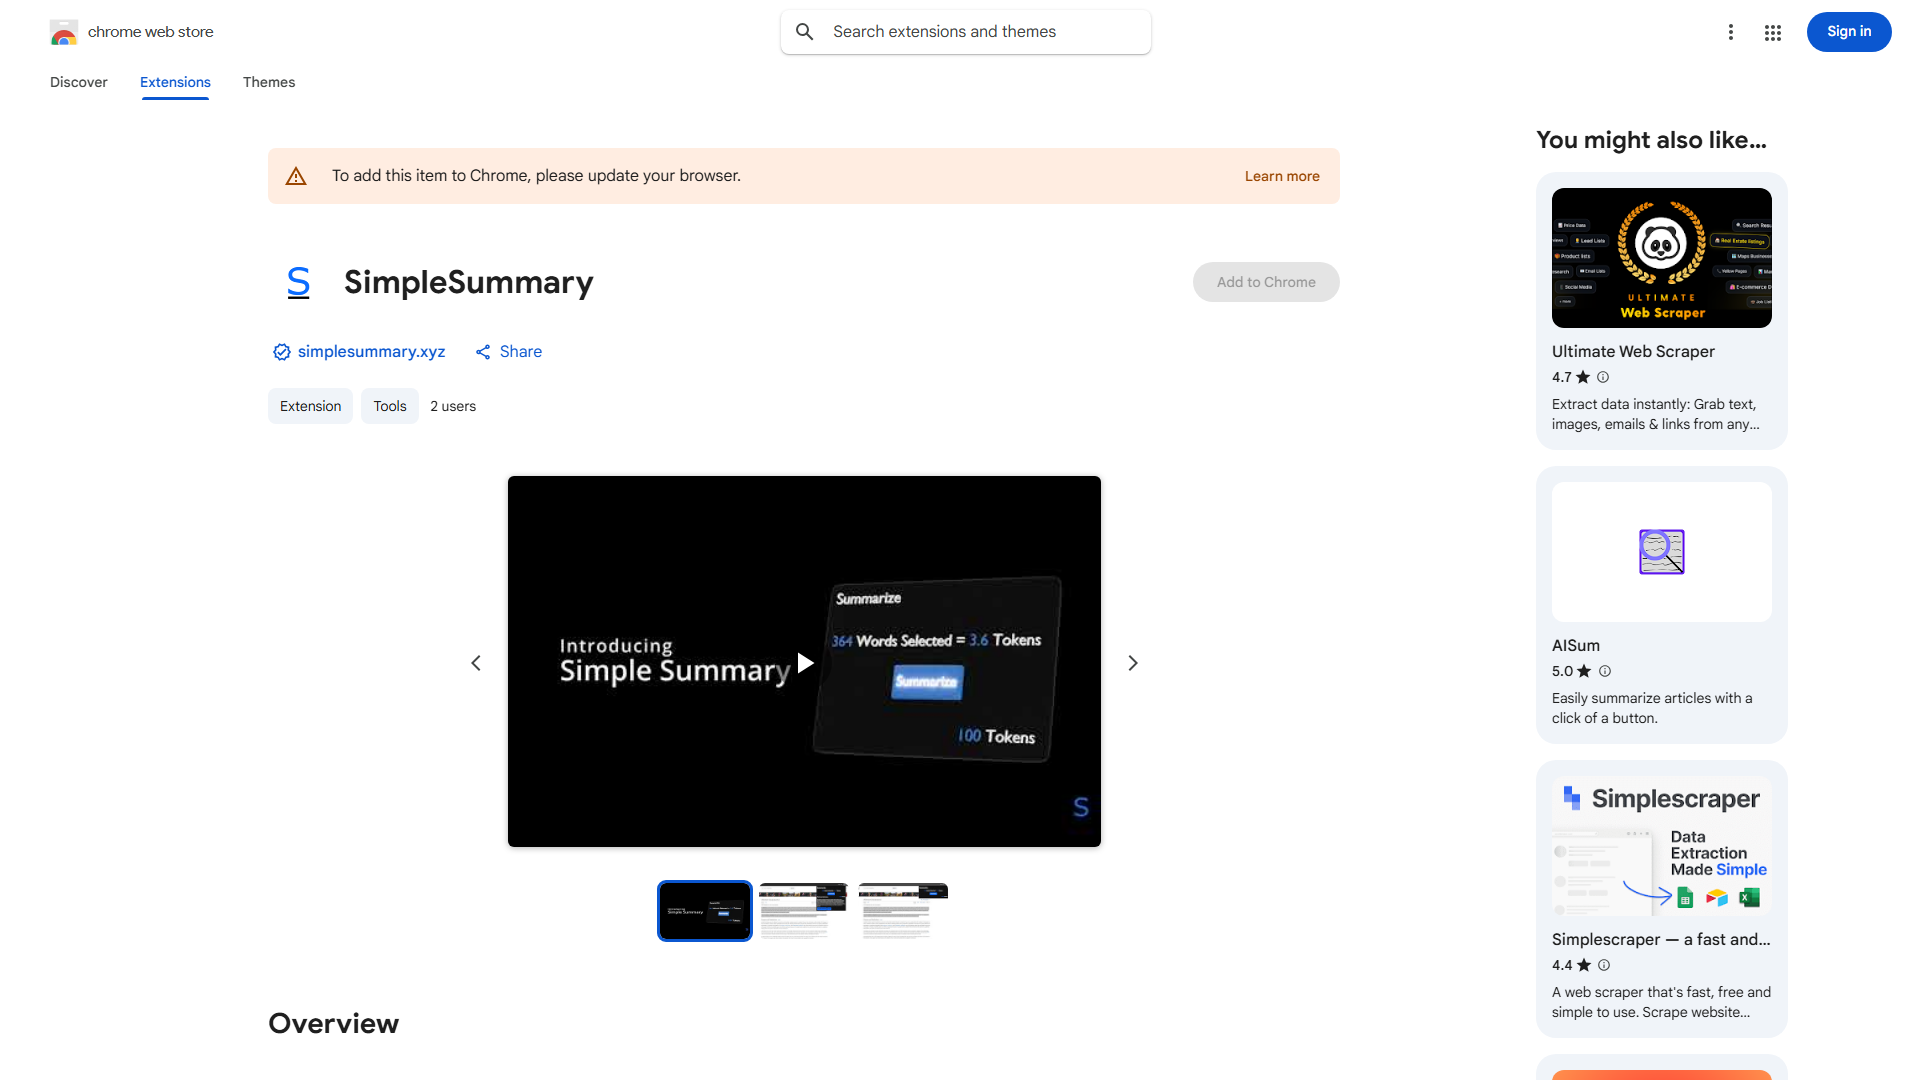Click the search magnifier icon
The height and width of the screenshot is (1080, 1920).
click(x=805, y=32)
